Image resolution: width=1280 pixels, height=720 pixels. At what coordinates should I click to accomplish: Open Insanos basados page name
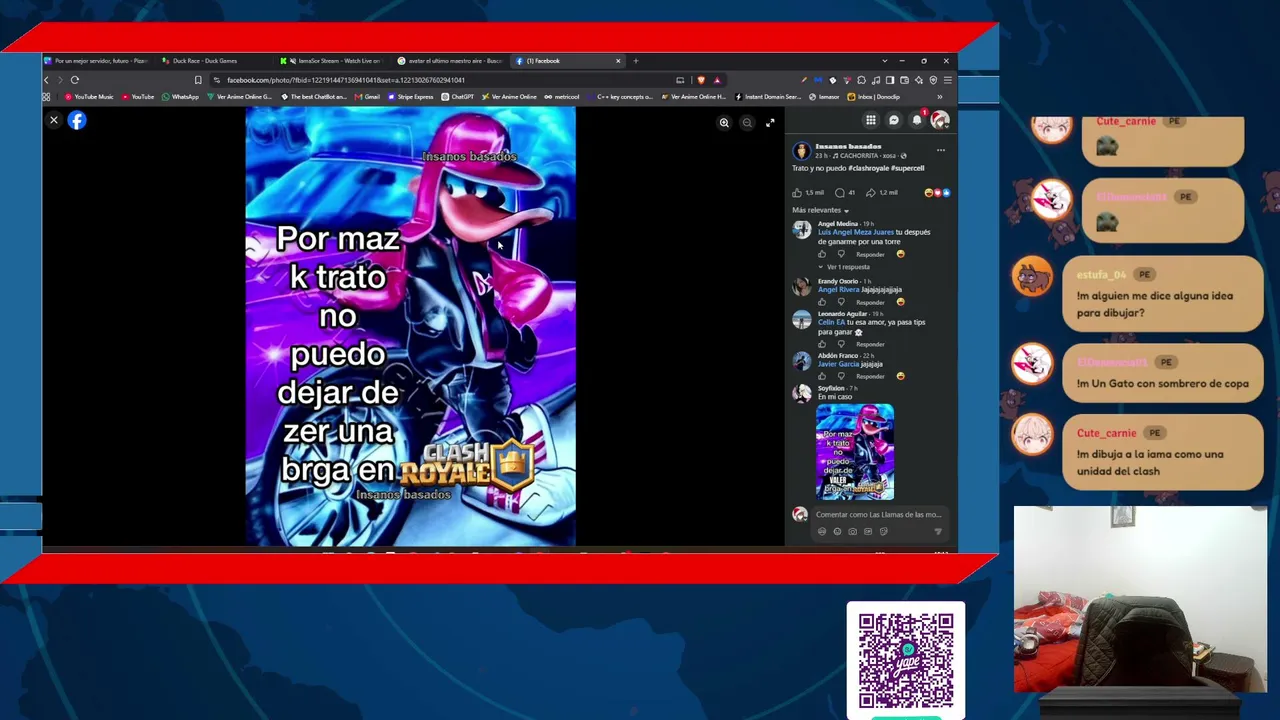click(x=848, y=146)
